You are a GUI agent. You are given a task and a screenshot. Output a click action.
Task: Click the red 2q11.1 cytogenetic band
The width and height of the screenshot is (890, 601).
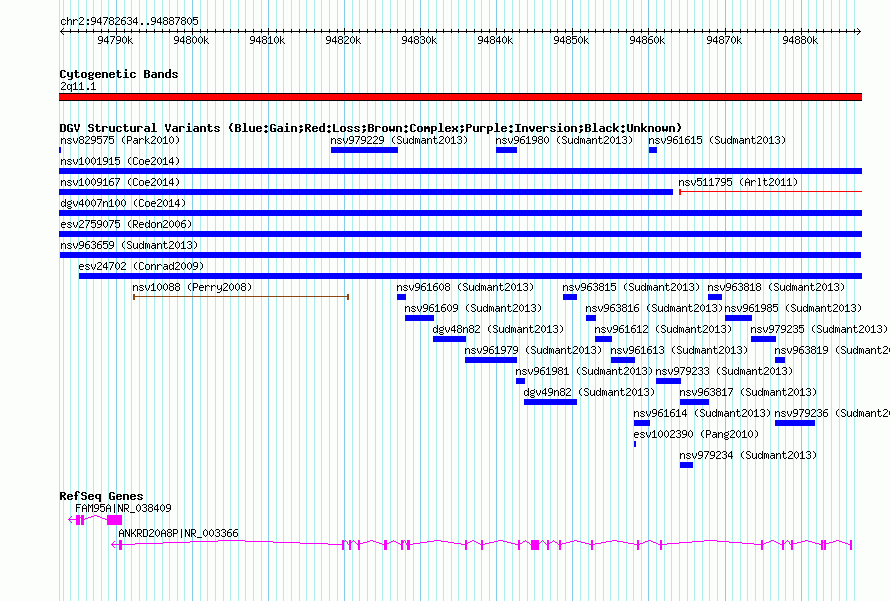coord(460,97)
